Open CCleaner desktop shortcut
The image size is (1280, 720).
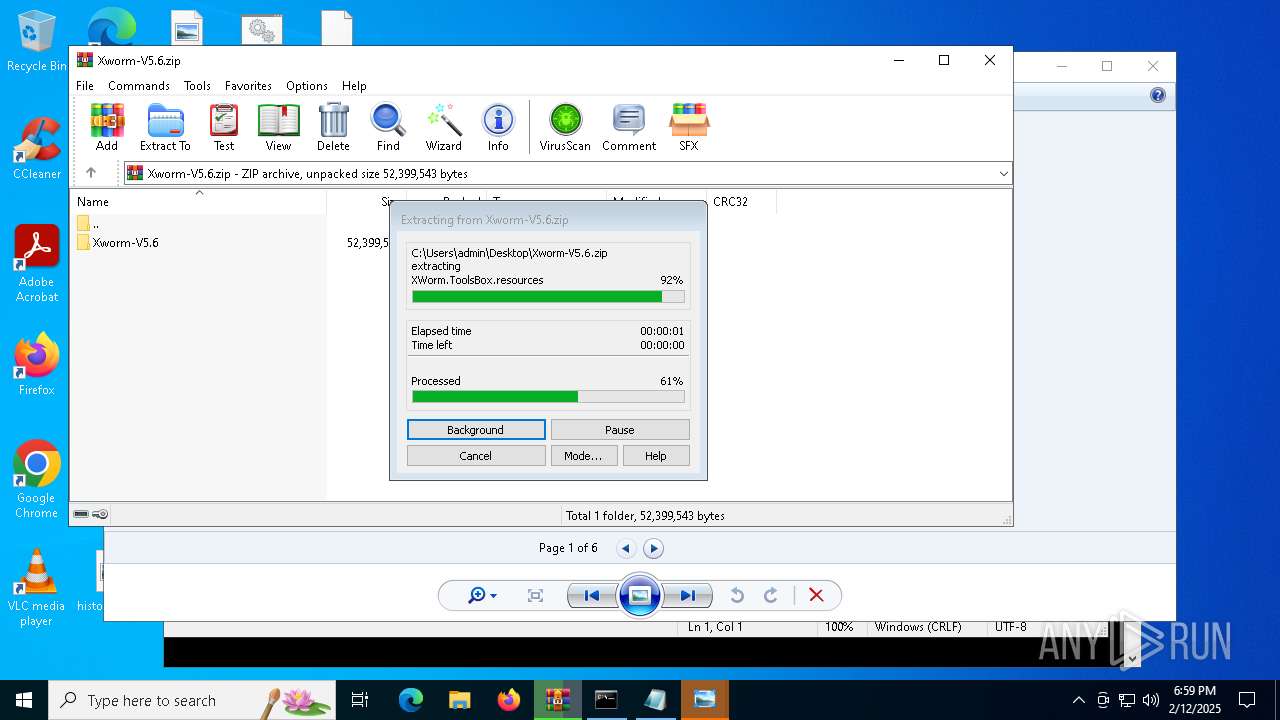(x=37, y=148)
